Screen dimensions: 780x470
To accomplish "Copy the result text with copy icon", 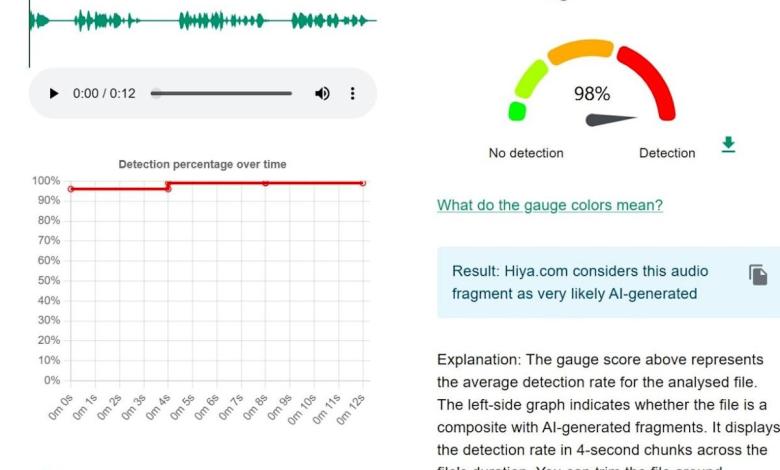I will (758, 275).
